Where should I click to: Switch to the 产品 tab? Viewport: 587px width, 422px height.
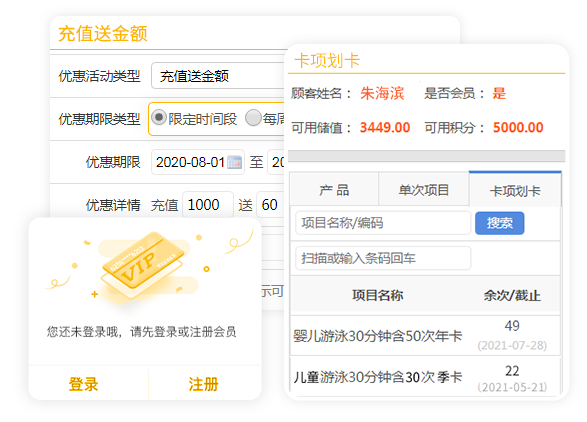(334, 190)
